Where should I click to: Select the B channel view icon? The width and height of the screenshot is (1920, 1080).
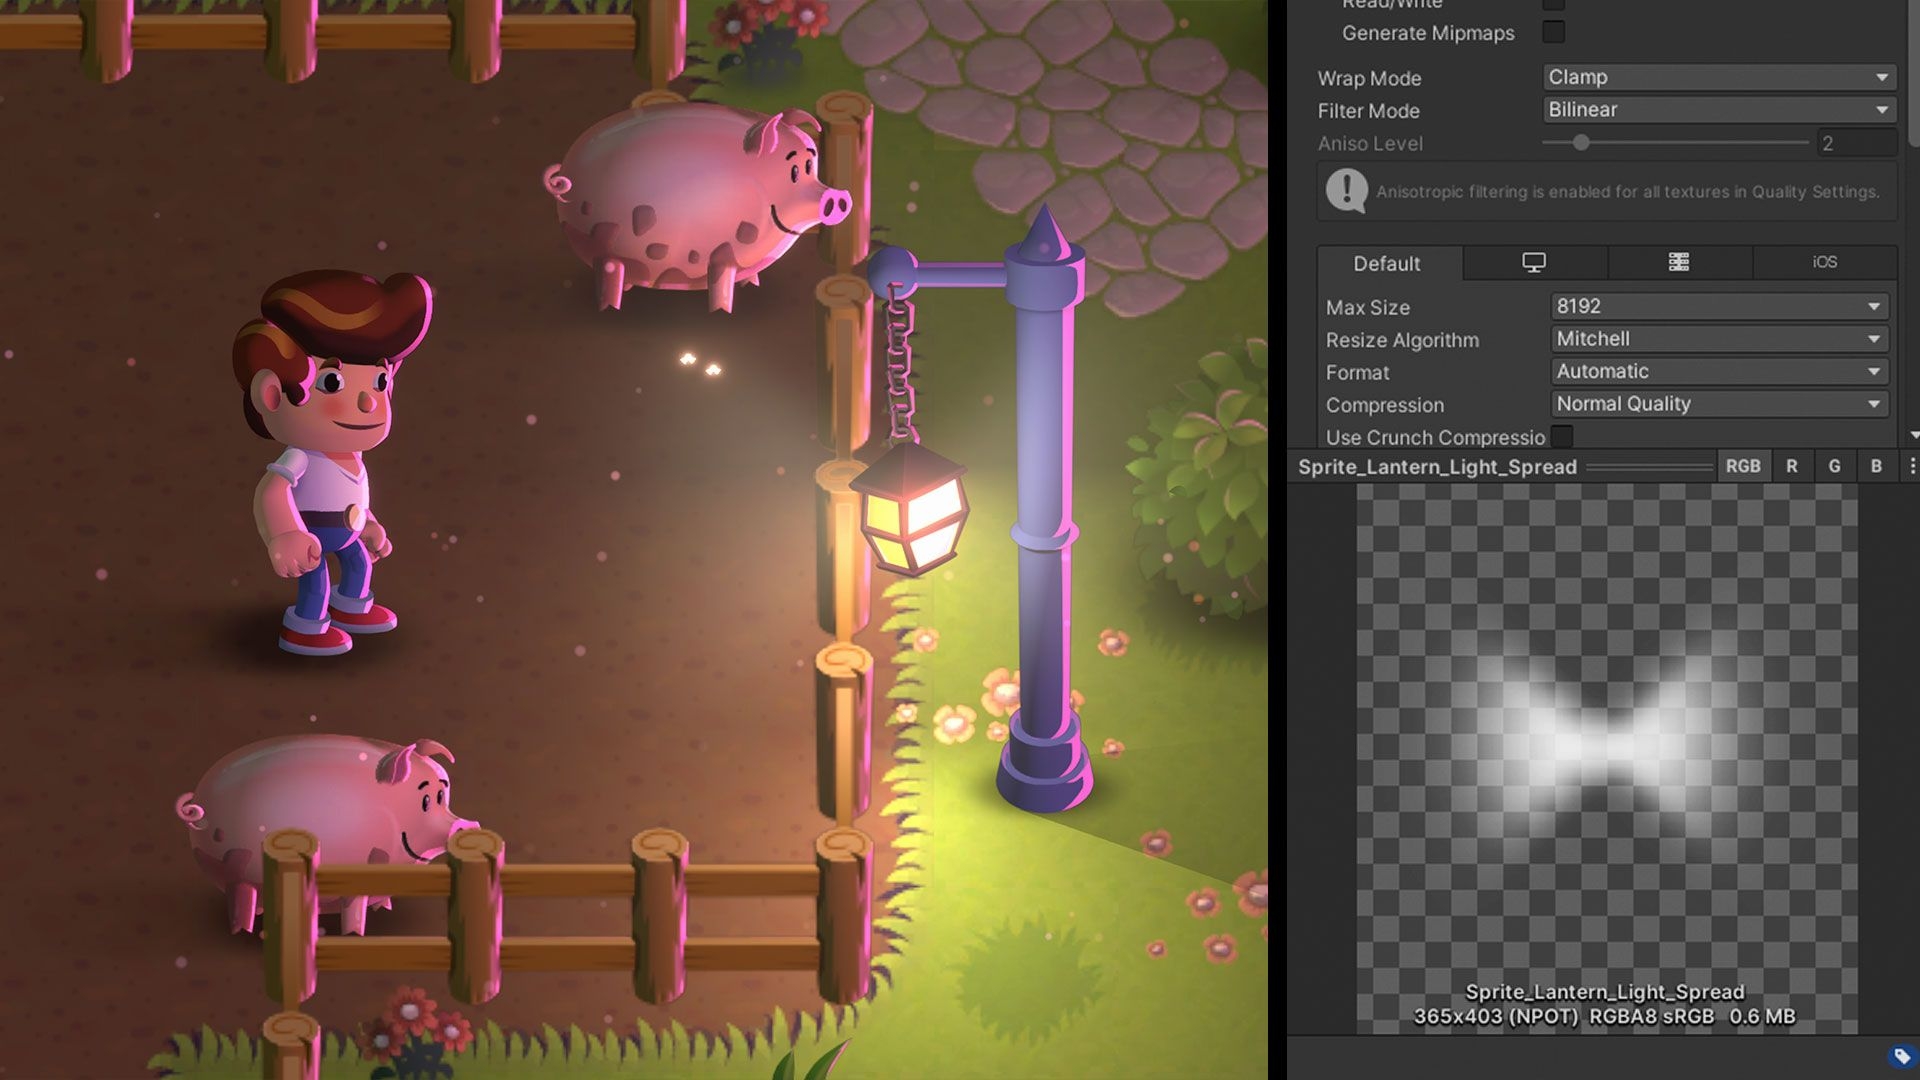pyautogui.click(x=1878, y=467)
